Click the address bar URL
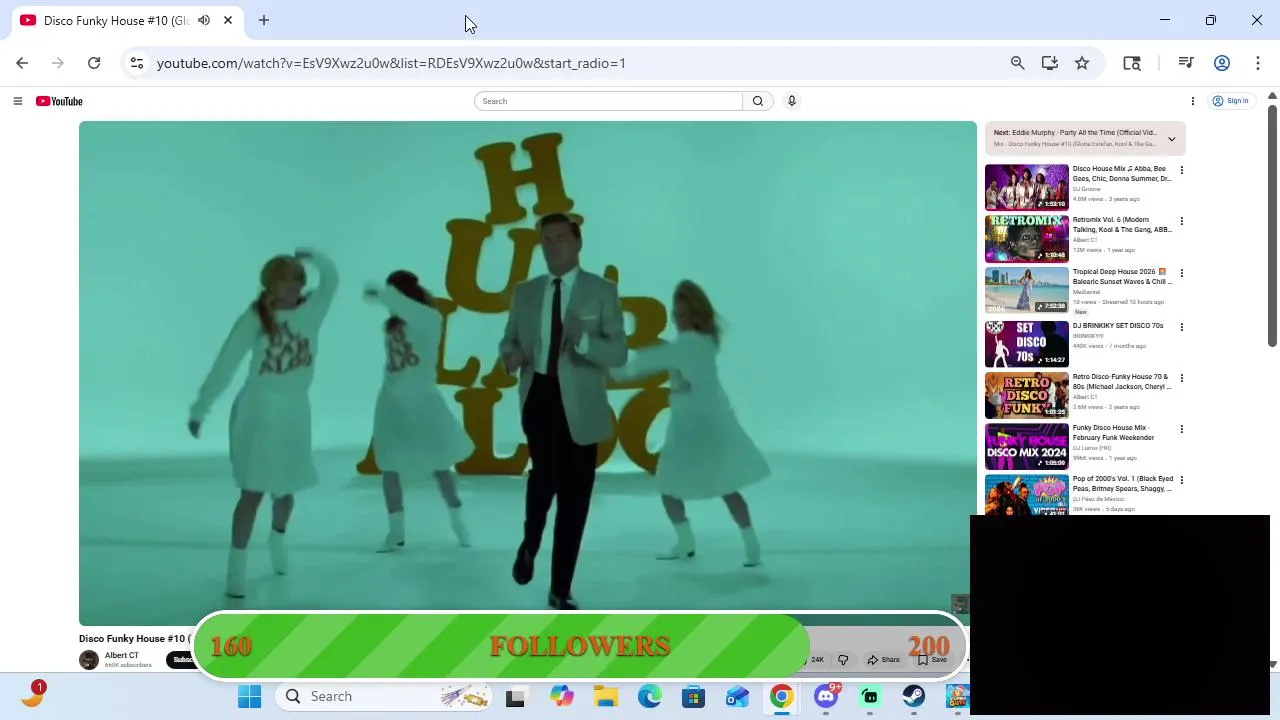This screenshot has width=1280, height=720. click(391, 63)
